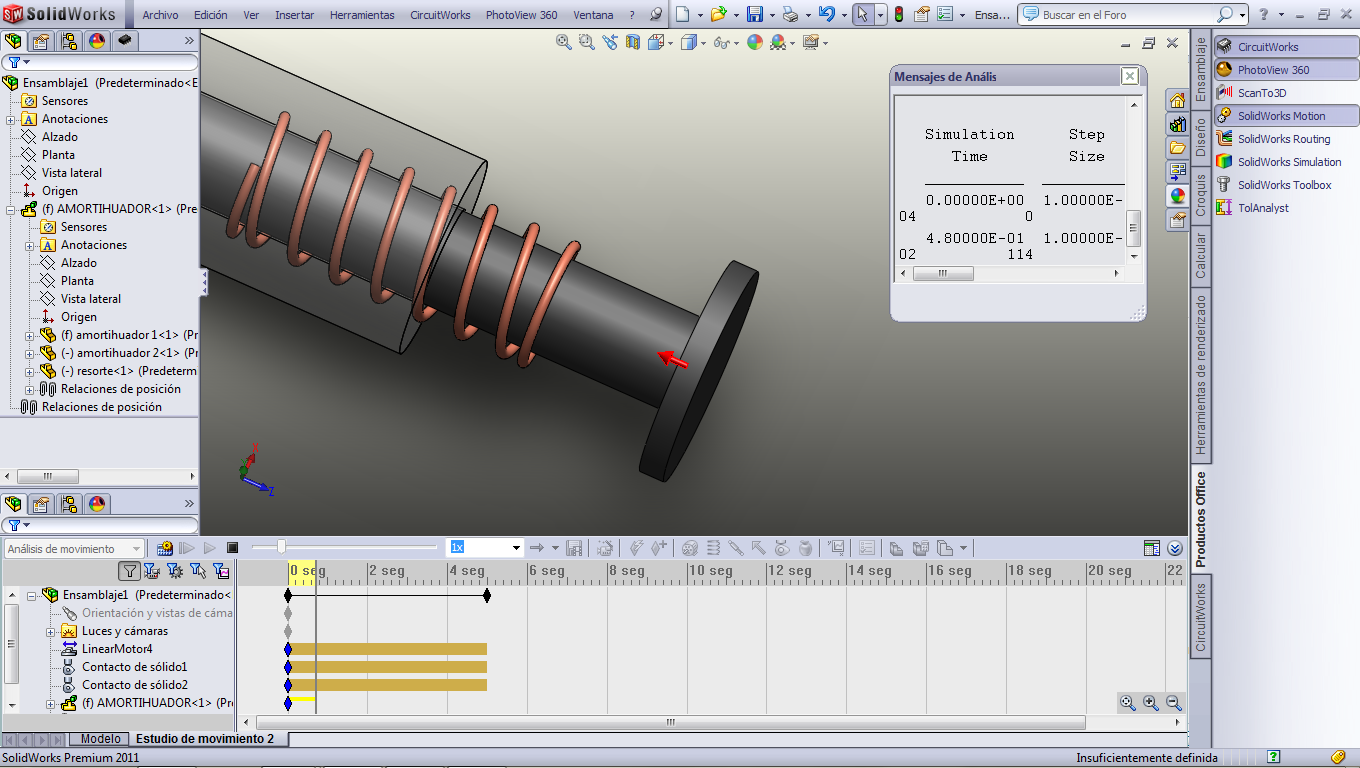Click the Edit appearance color sphere icon
This screenshot has height=768, width=1360.
(754, 42)
